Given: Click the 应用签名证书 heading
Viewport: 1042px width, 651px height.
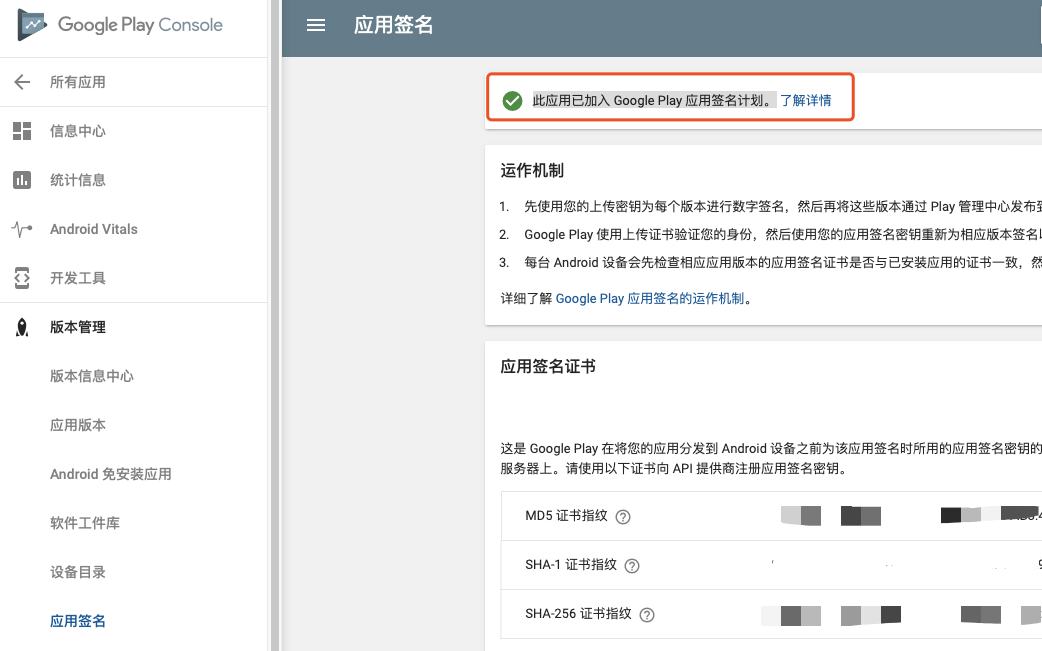Looking at the screenshot, I should pos(548,367).
